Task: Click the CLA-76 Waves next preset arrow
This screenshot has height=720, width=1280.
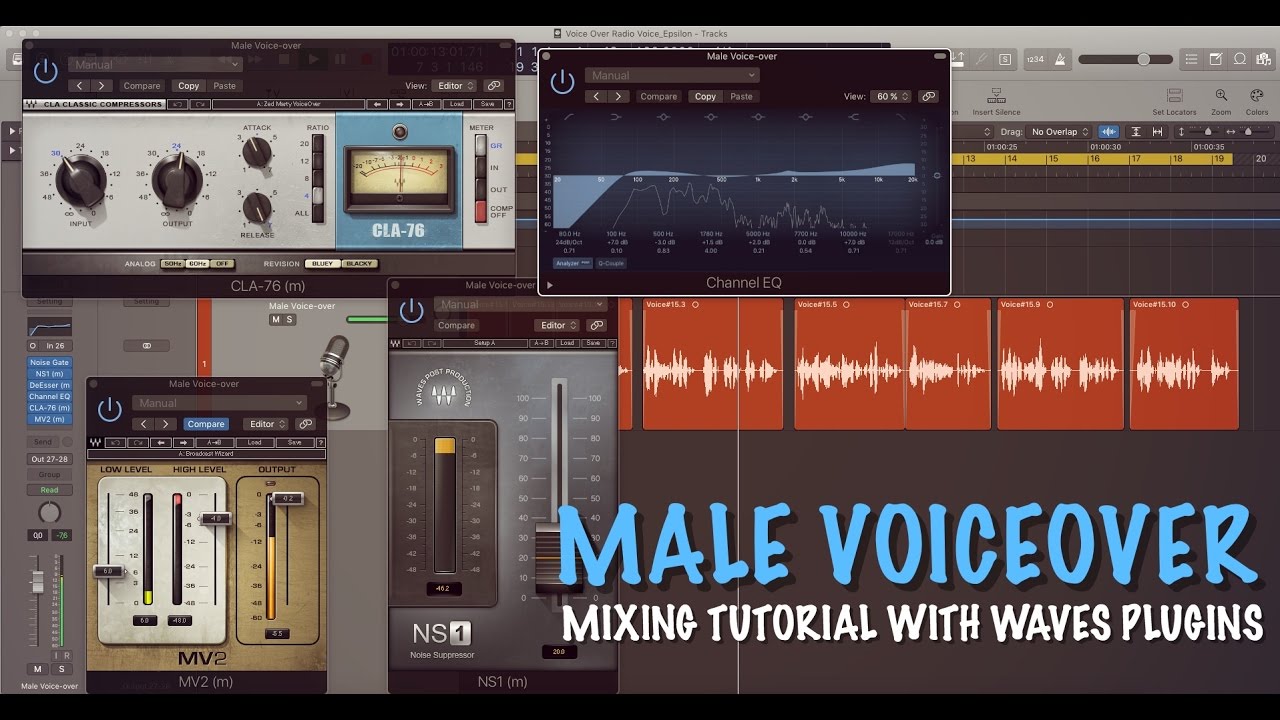Action: pos(399,104)
